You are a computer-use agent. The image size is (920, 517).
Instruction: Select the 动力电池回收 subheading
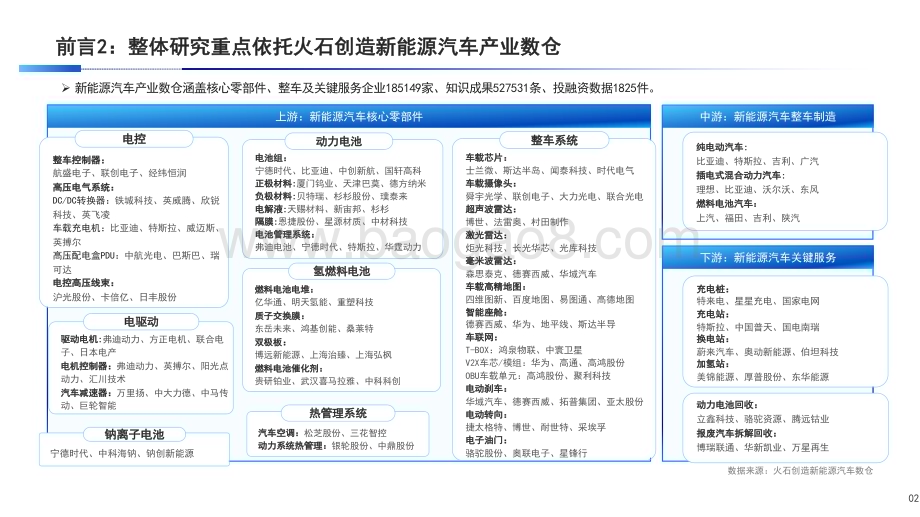click(x=727, y=405)
